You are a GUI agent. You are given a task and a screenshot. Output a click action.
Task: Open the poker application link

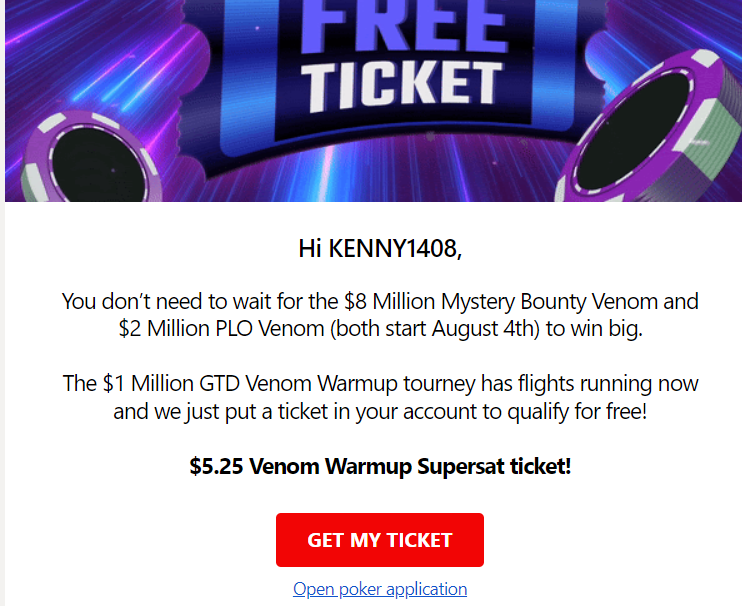[x=380, y=589]
